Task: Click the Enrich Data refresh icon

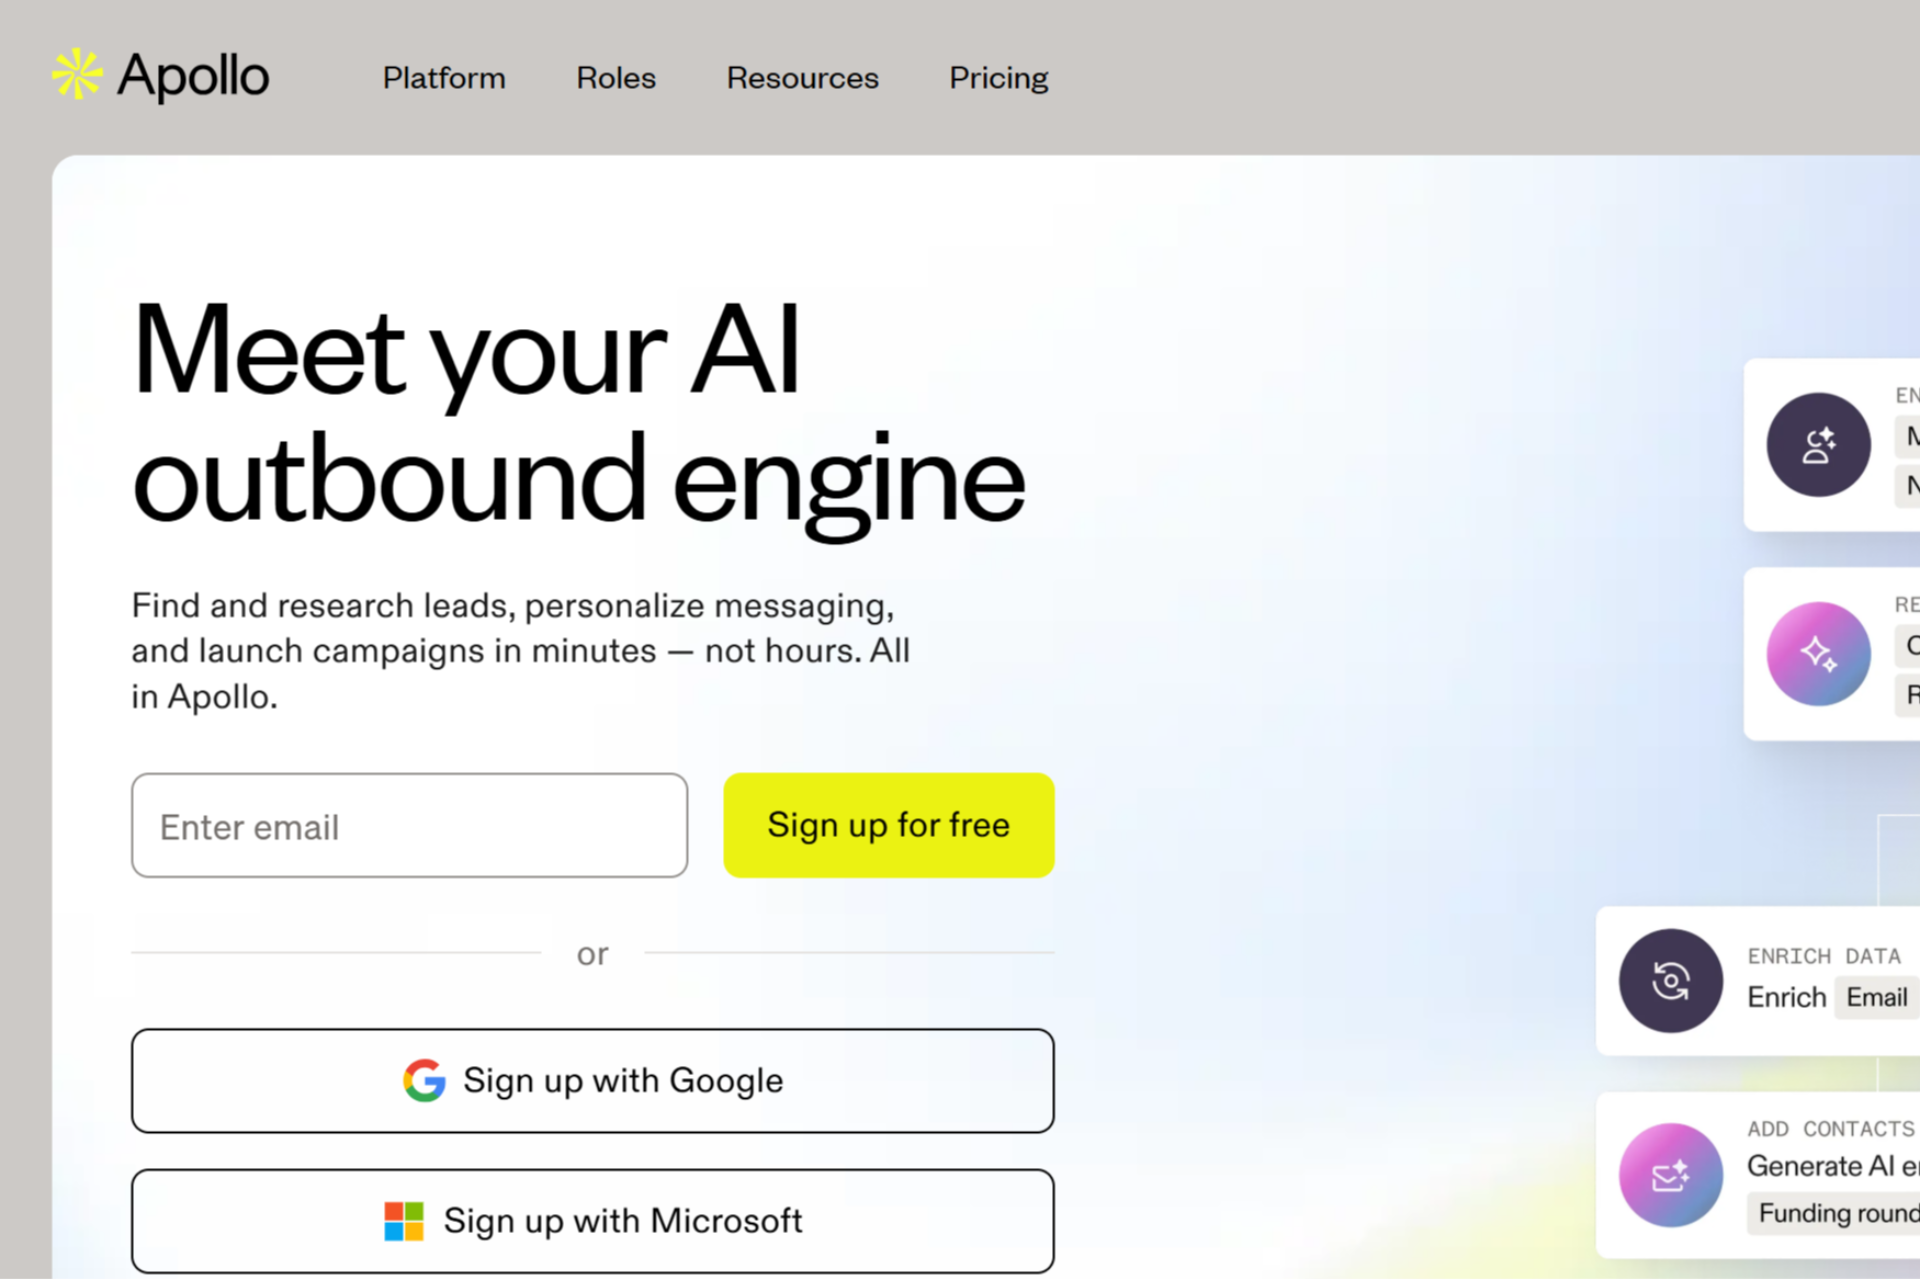Action: coord(1670,981)
